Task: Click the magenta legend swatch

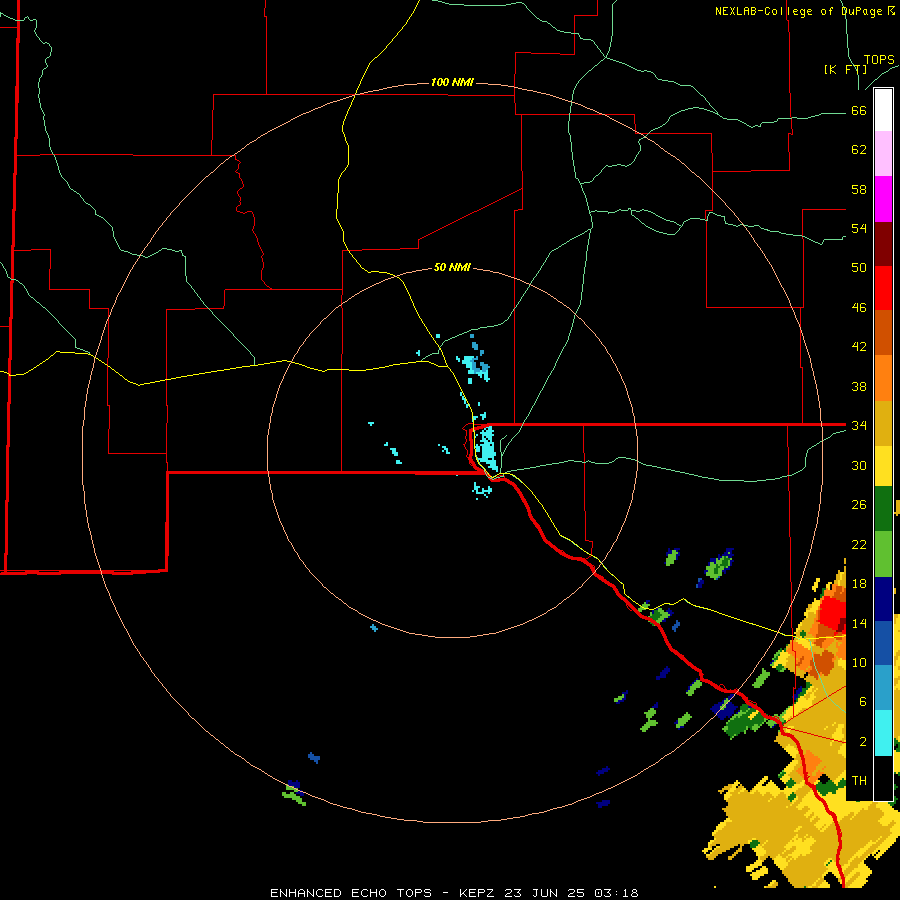Action: click(883, 199)
